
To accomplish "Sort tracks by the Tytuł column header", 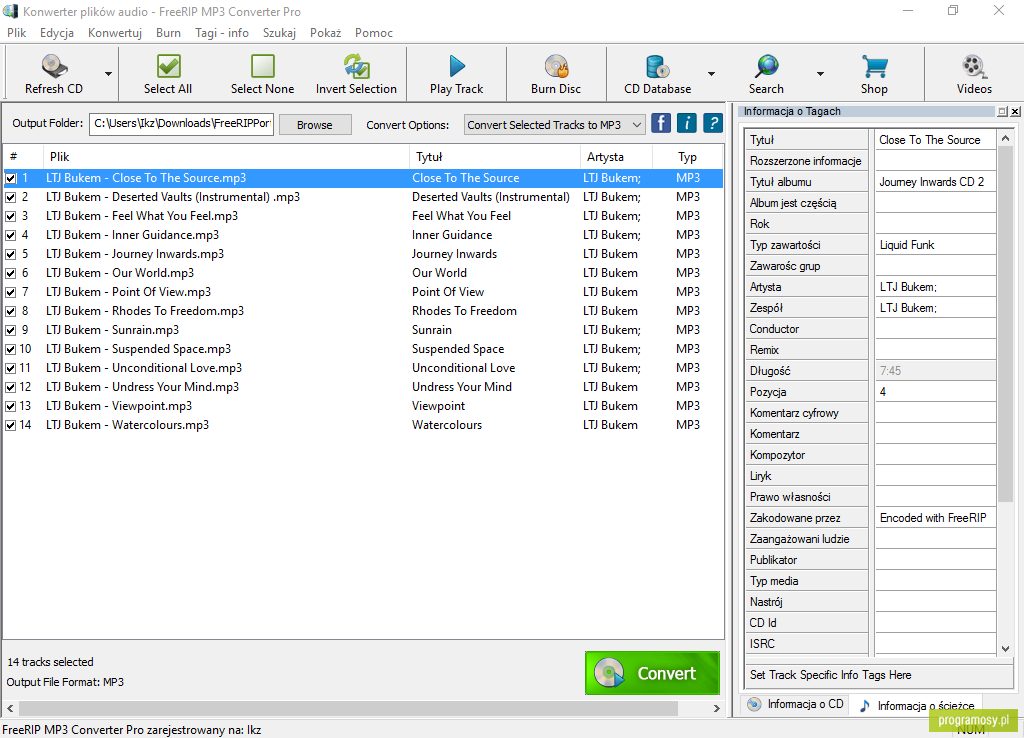I will click(x=494, y=157).
